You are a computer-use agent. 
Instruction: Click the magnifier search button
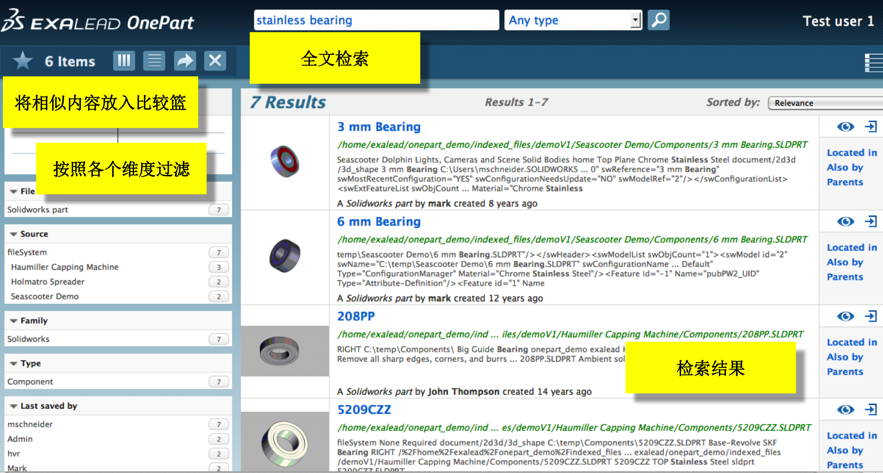(x=658, y=20)
